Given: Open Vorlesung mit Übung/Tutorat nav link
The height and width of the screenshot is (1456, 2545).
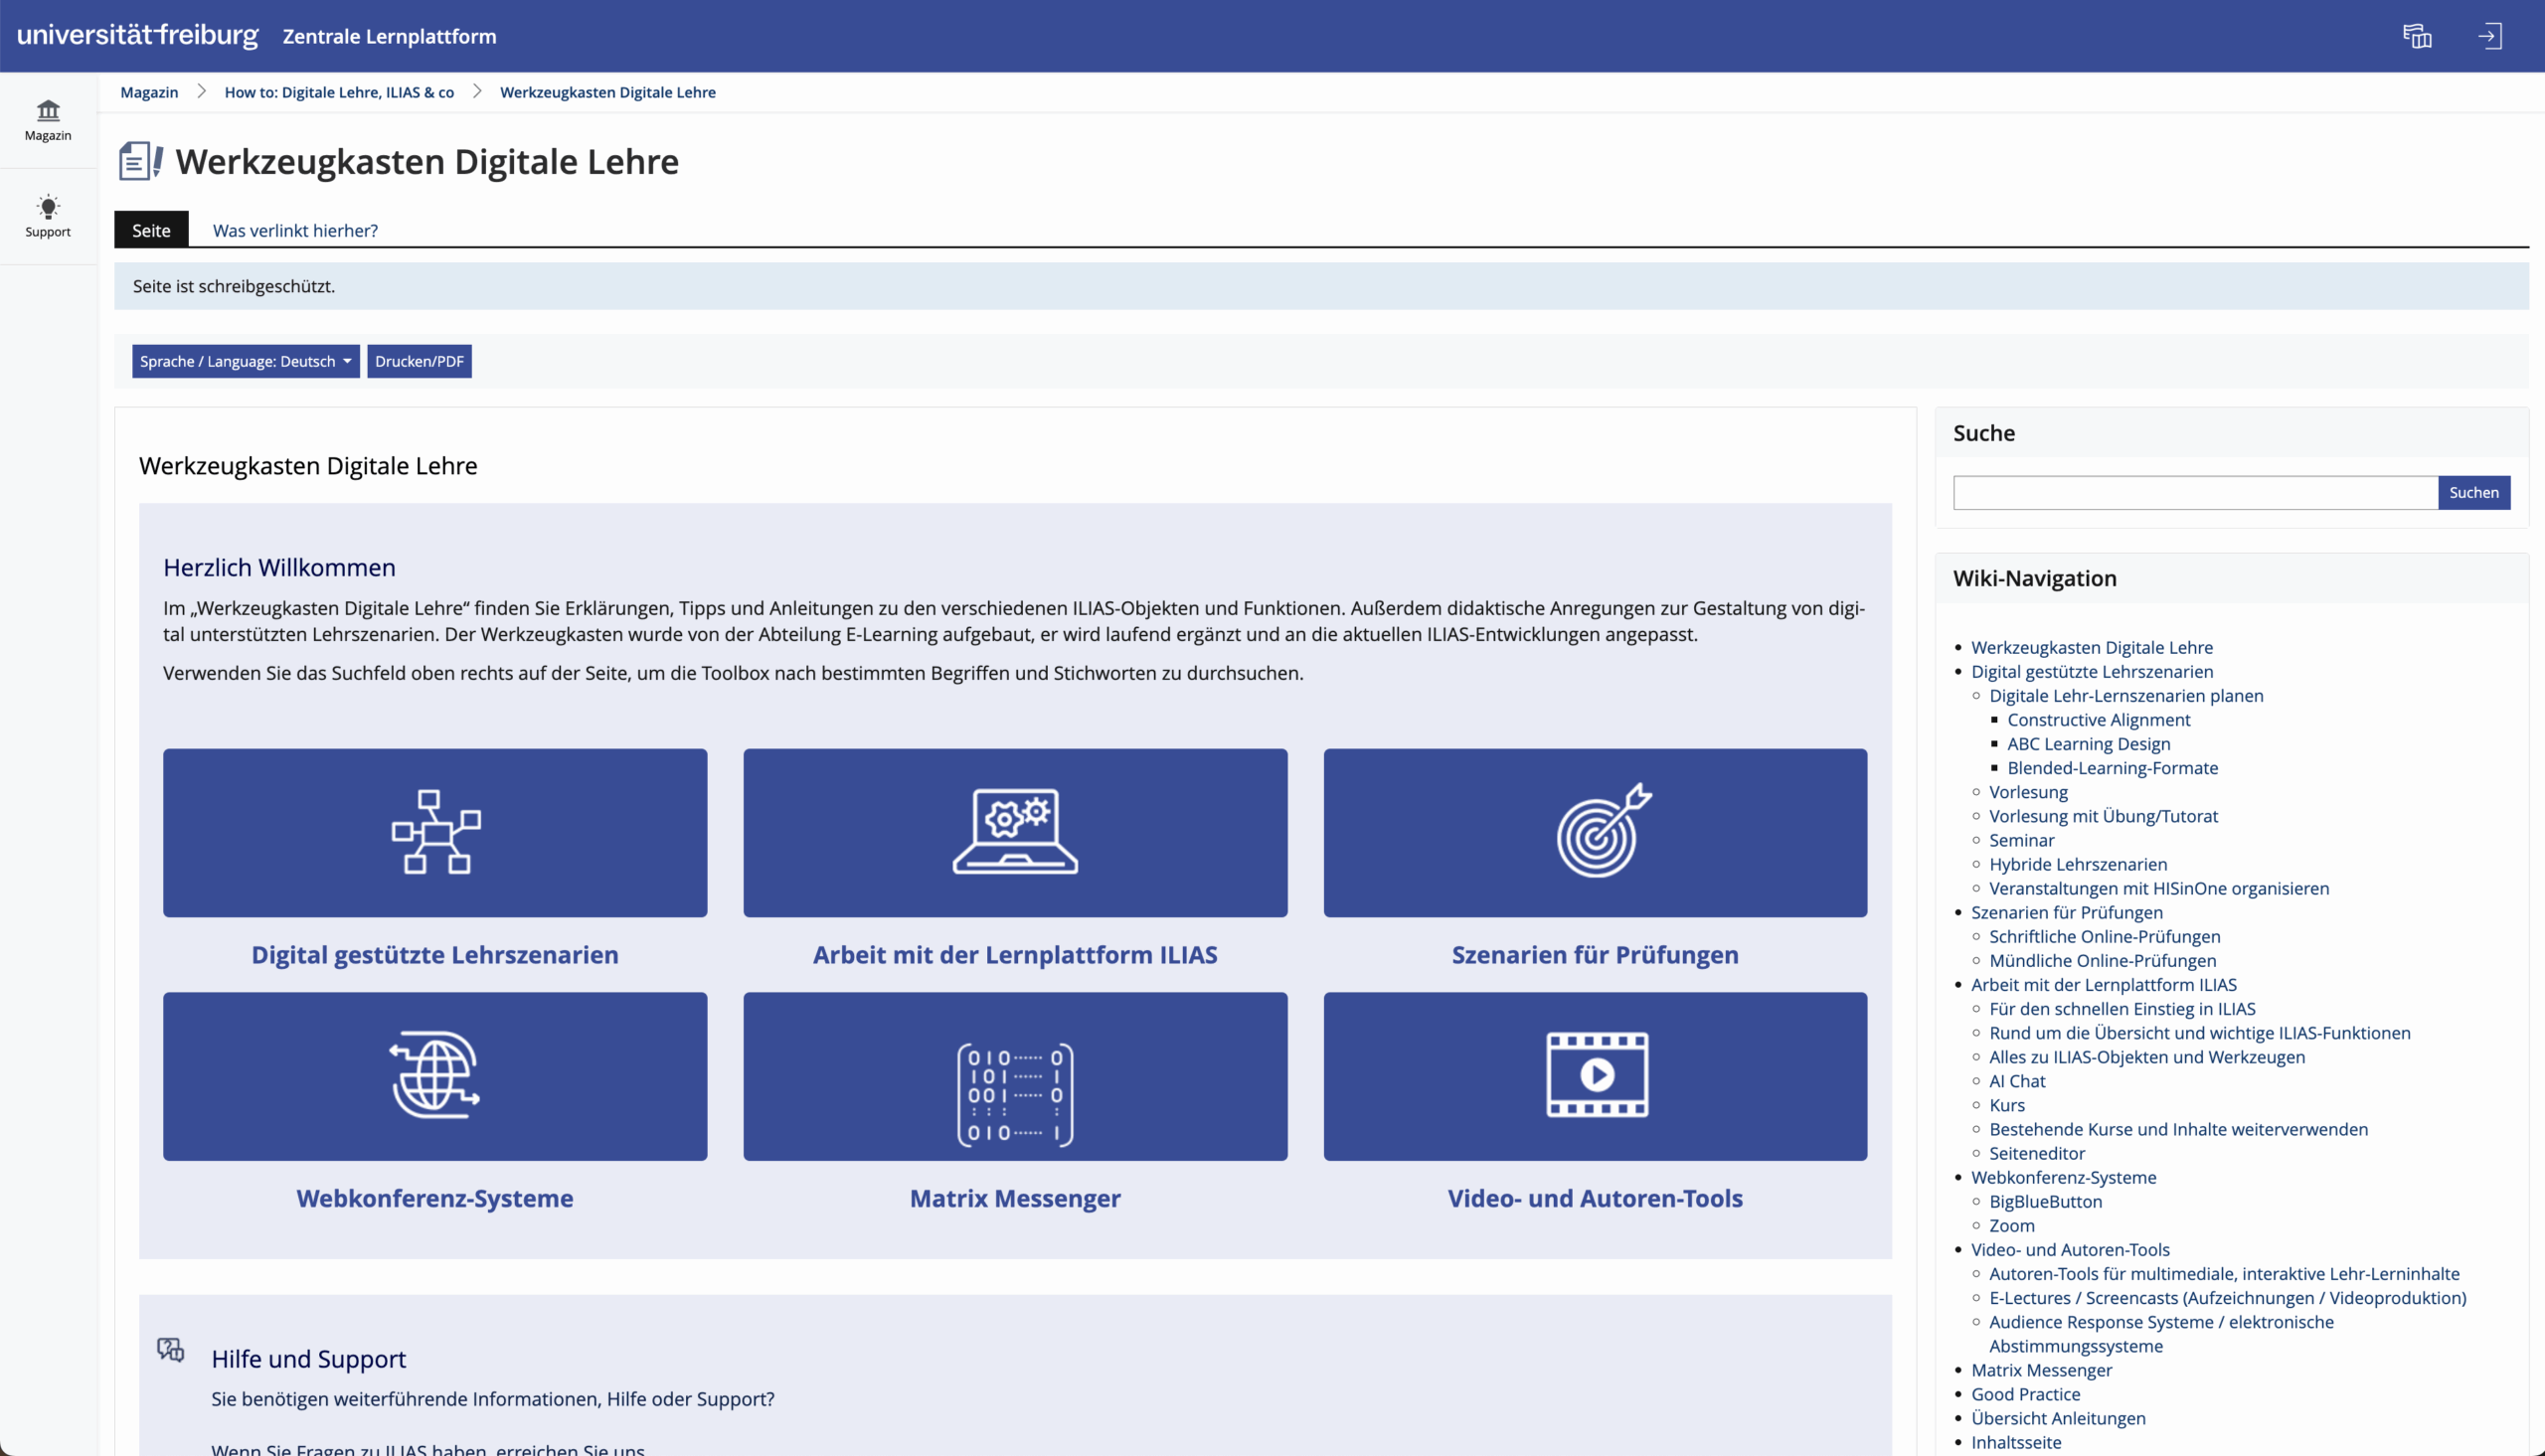Looking at the screenshot, I should point(2103,815).
